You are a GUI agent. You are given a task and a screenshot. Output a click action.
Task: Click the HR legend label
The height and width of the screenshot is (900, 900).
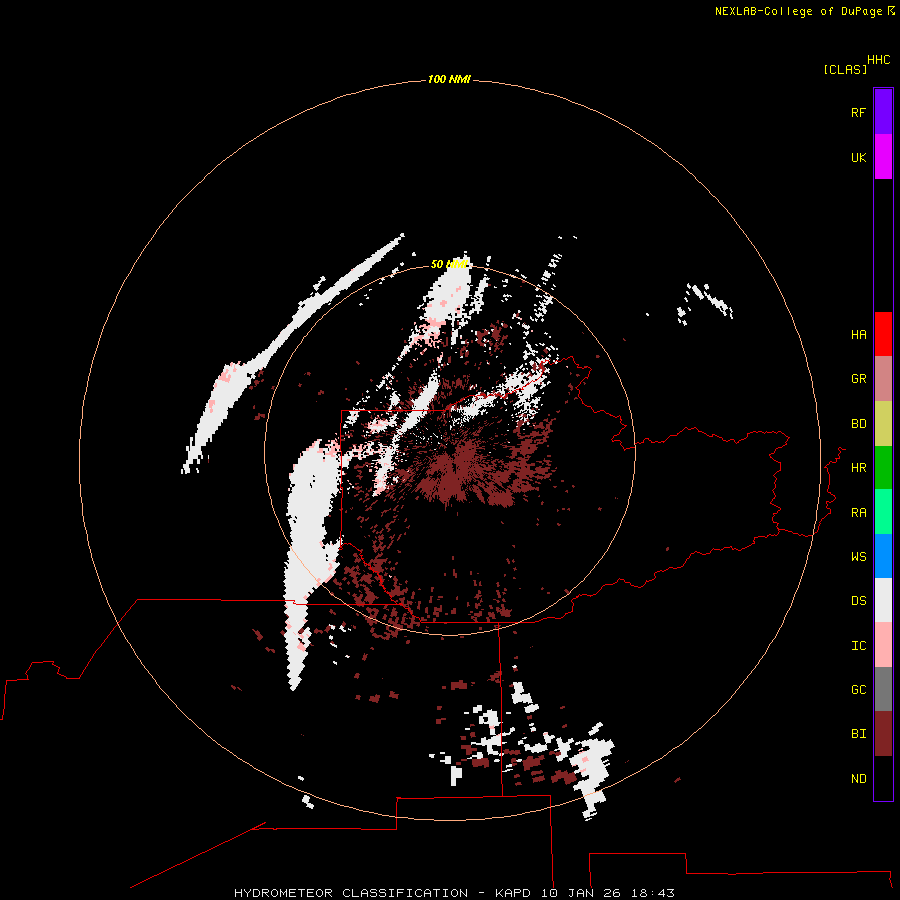click(x=858, y=468)
